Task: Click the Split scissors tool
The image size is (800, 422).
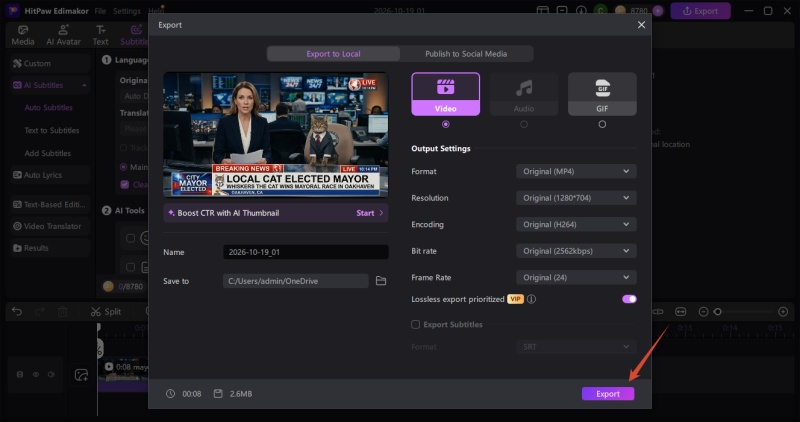Action: [106, 311]
